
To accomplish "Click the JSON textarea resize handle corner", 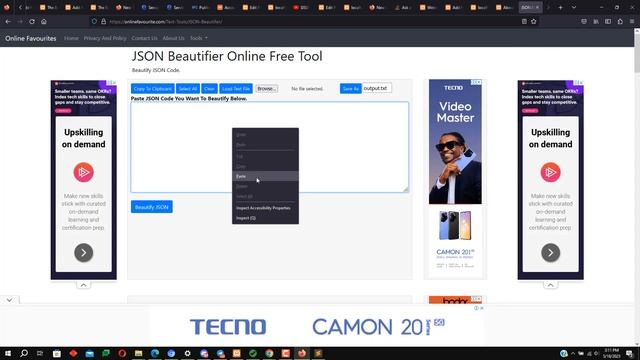I will point(406,189).
